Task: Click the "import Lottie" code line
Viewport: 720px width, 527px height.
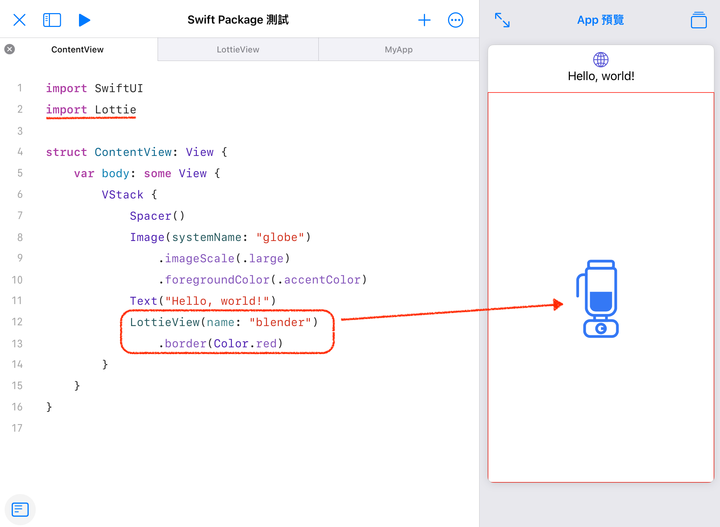Action: click(x=91, y=110)
